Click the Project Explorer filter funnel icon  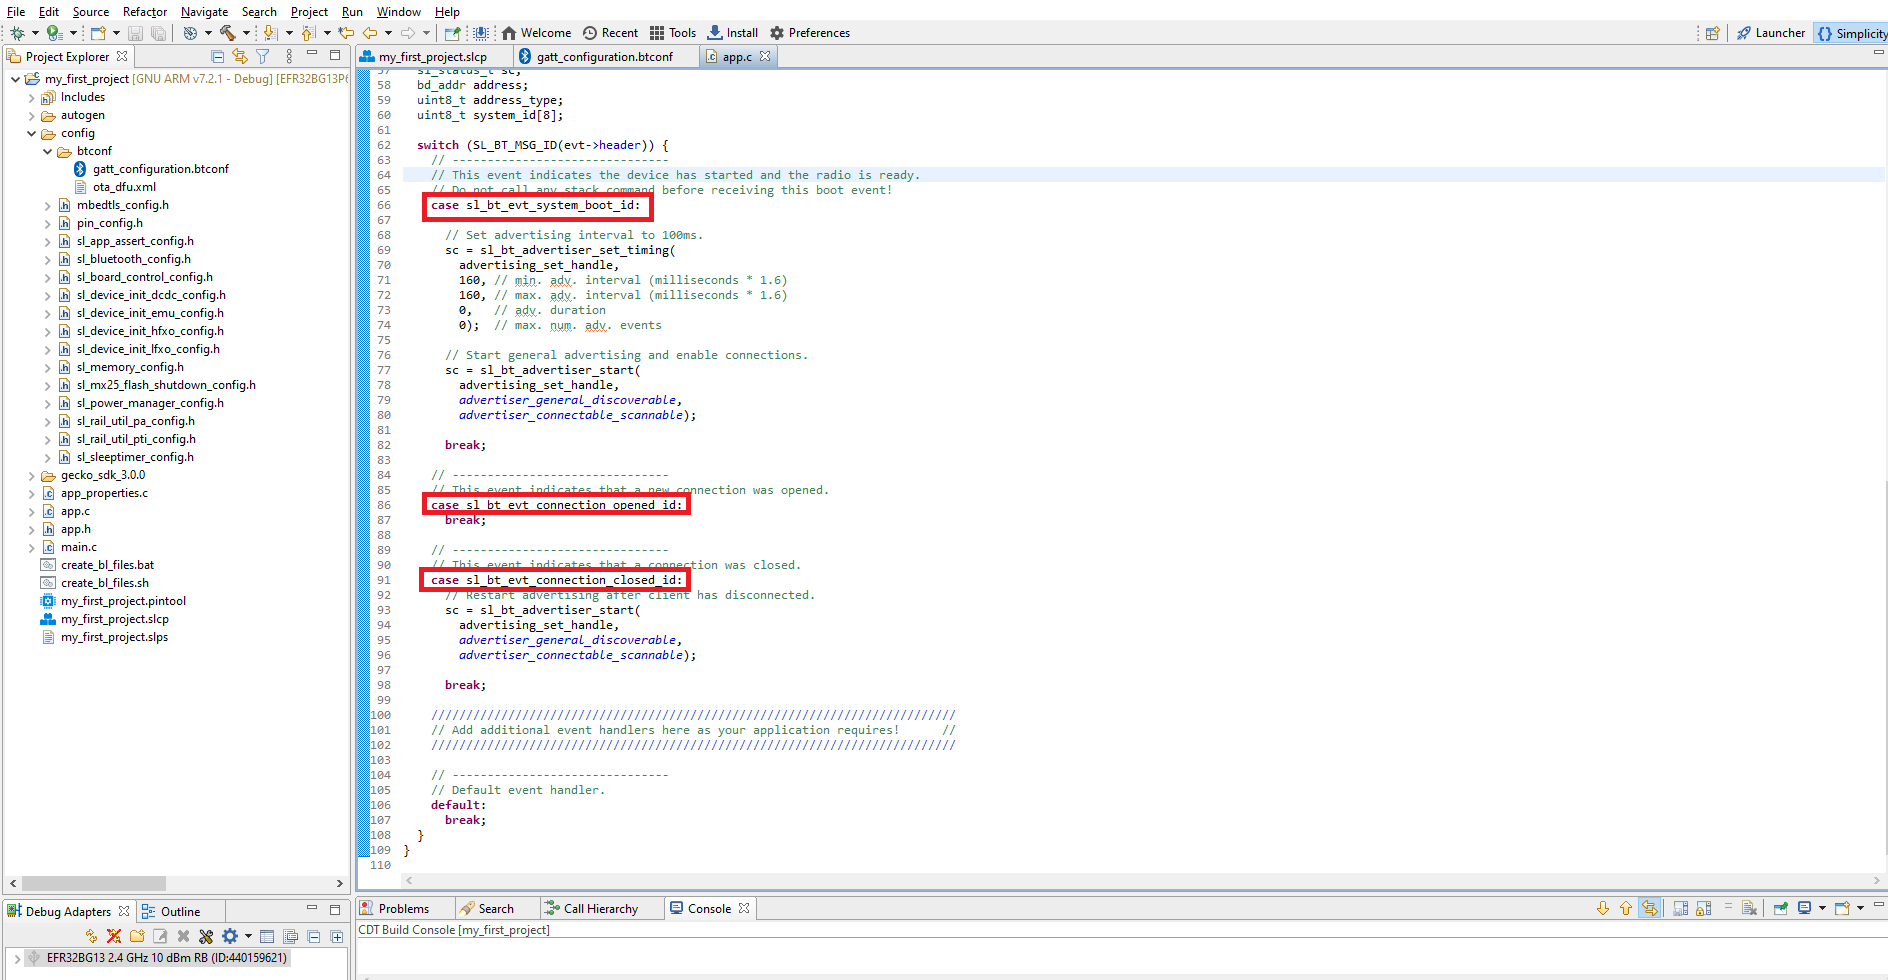point(263,57)
